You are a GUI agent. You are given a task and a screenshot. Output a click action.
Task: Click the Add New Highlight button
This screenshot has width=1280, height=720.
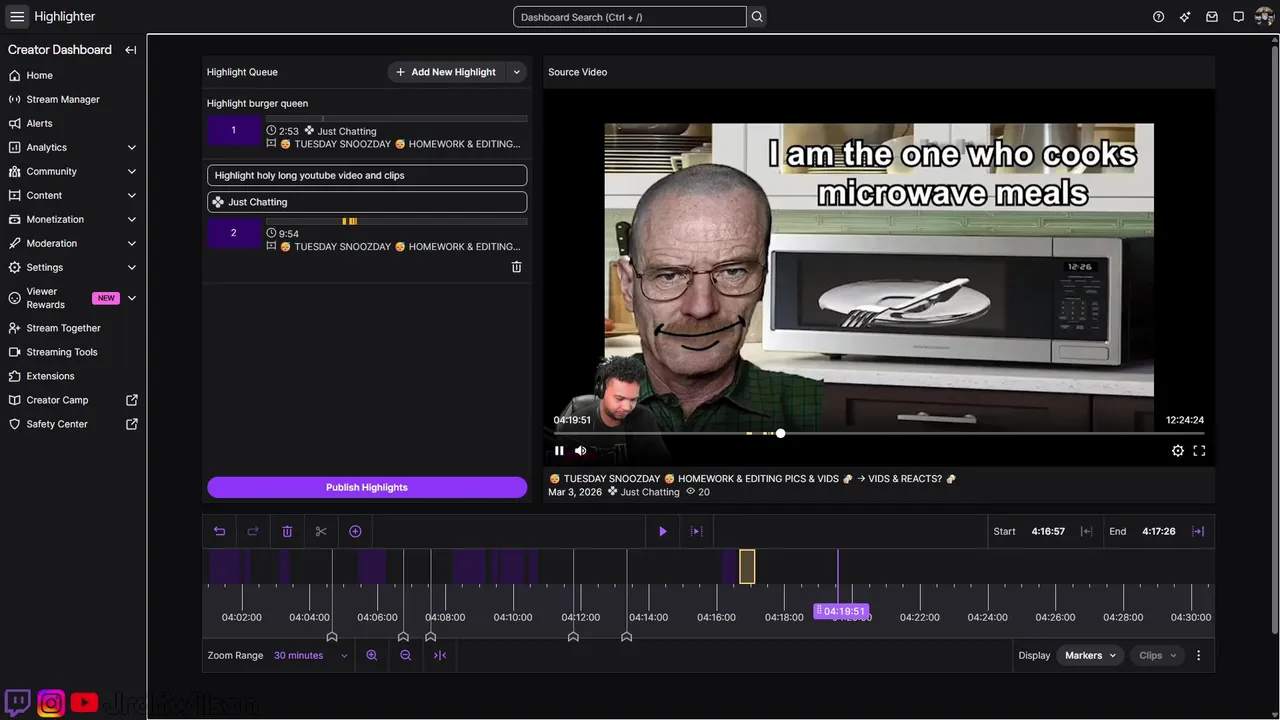click(x=446, y=72)
